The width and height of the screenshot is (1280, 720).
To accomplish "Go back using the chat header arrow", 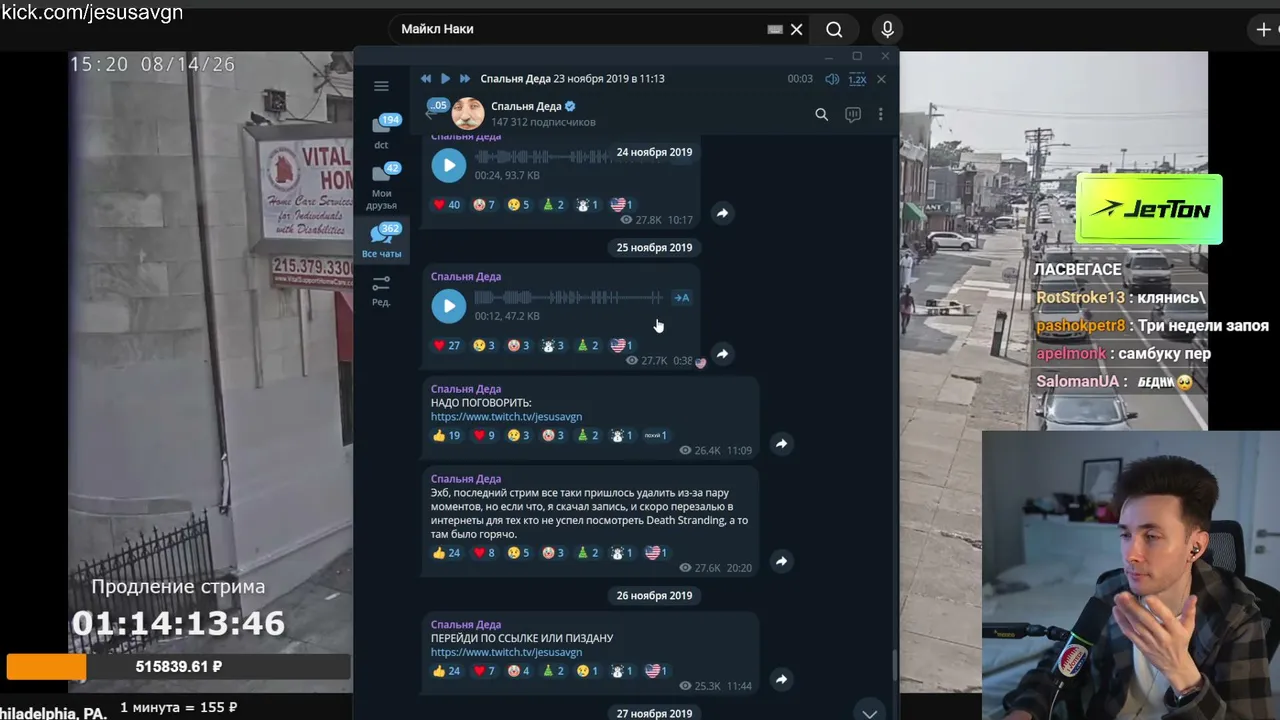I will click(x=429, y=115).
